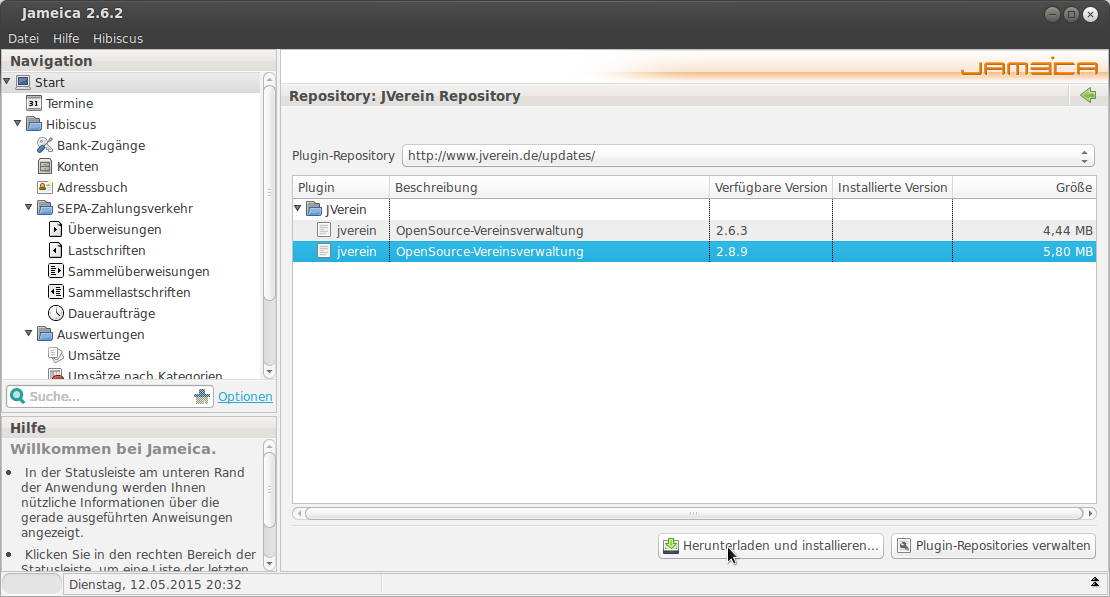
Task: Click the Daueraufträge clock icon
Action: (56, 313)
